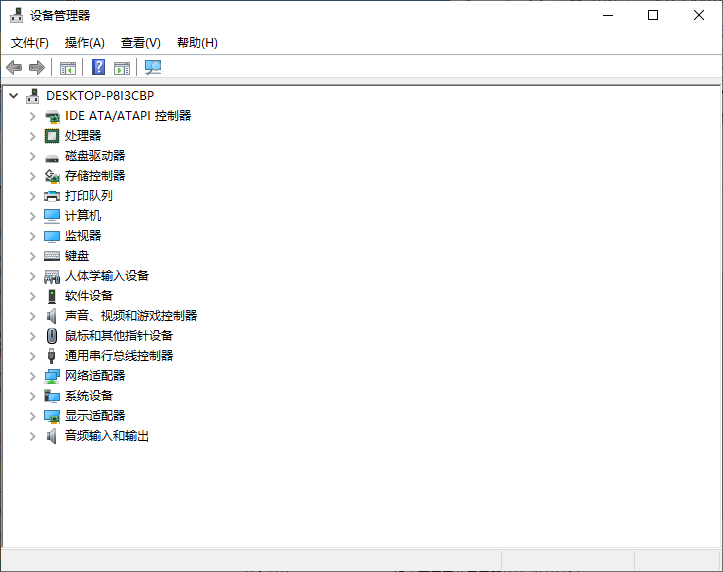Viewport: 723px width, 572px height.
Task: Open the 查看(V) menu
Action: click(141, 43)
